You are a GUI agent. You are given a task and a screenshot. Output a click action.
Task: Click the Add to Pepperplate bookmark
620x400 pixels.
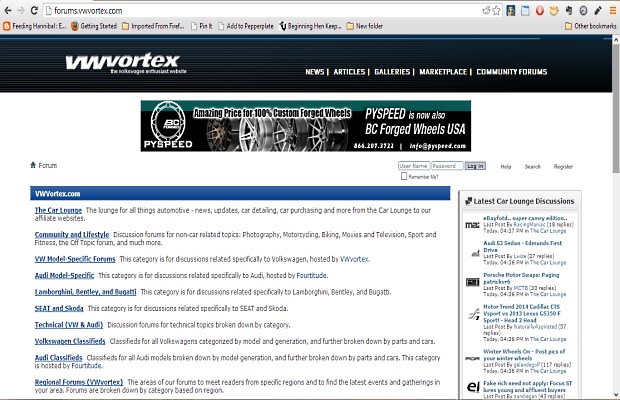pos(246,26)
